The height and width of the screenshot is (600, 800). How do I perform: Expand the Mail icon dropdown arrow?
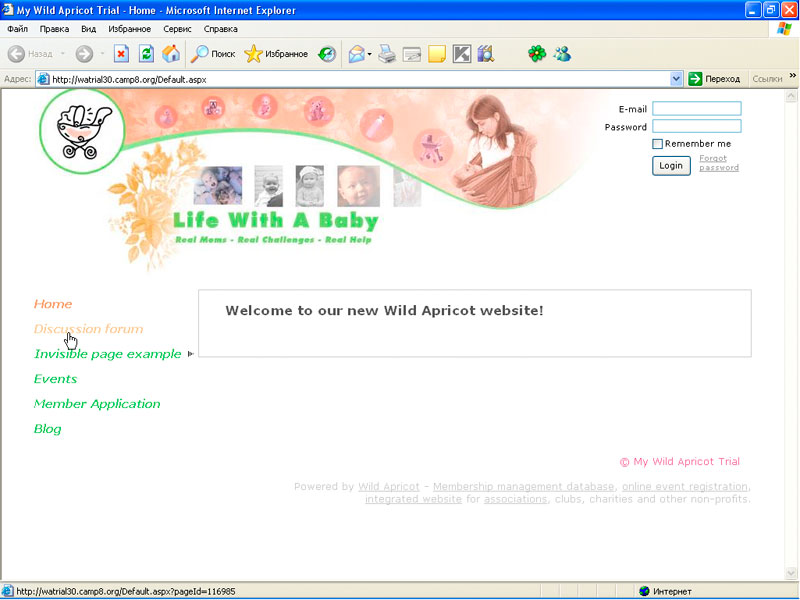[369, 54]
